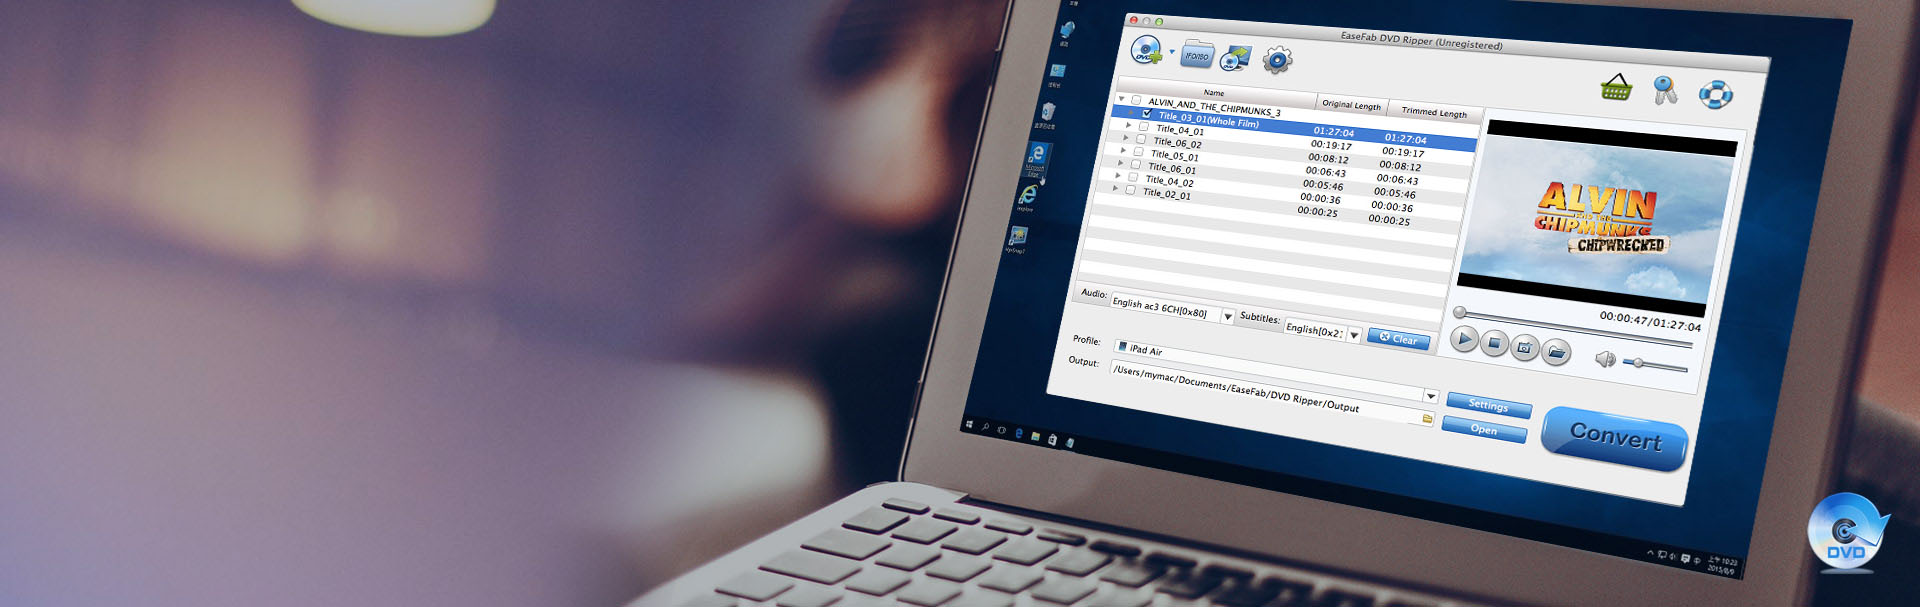Uncheck the Title_03_01(Whole Film) checkbox
The height and width of the screenshot is (607, 1920).
[1146, 114]
